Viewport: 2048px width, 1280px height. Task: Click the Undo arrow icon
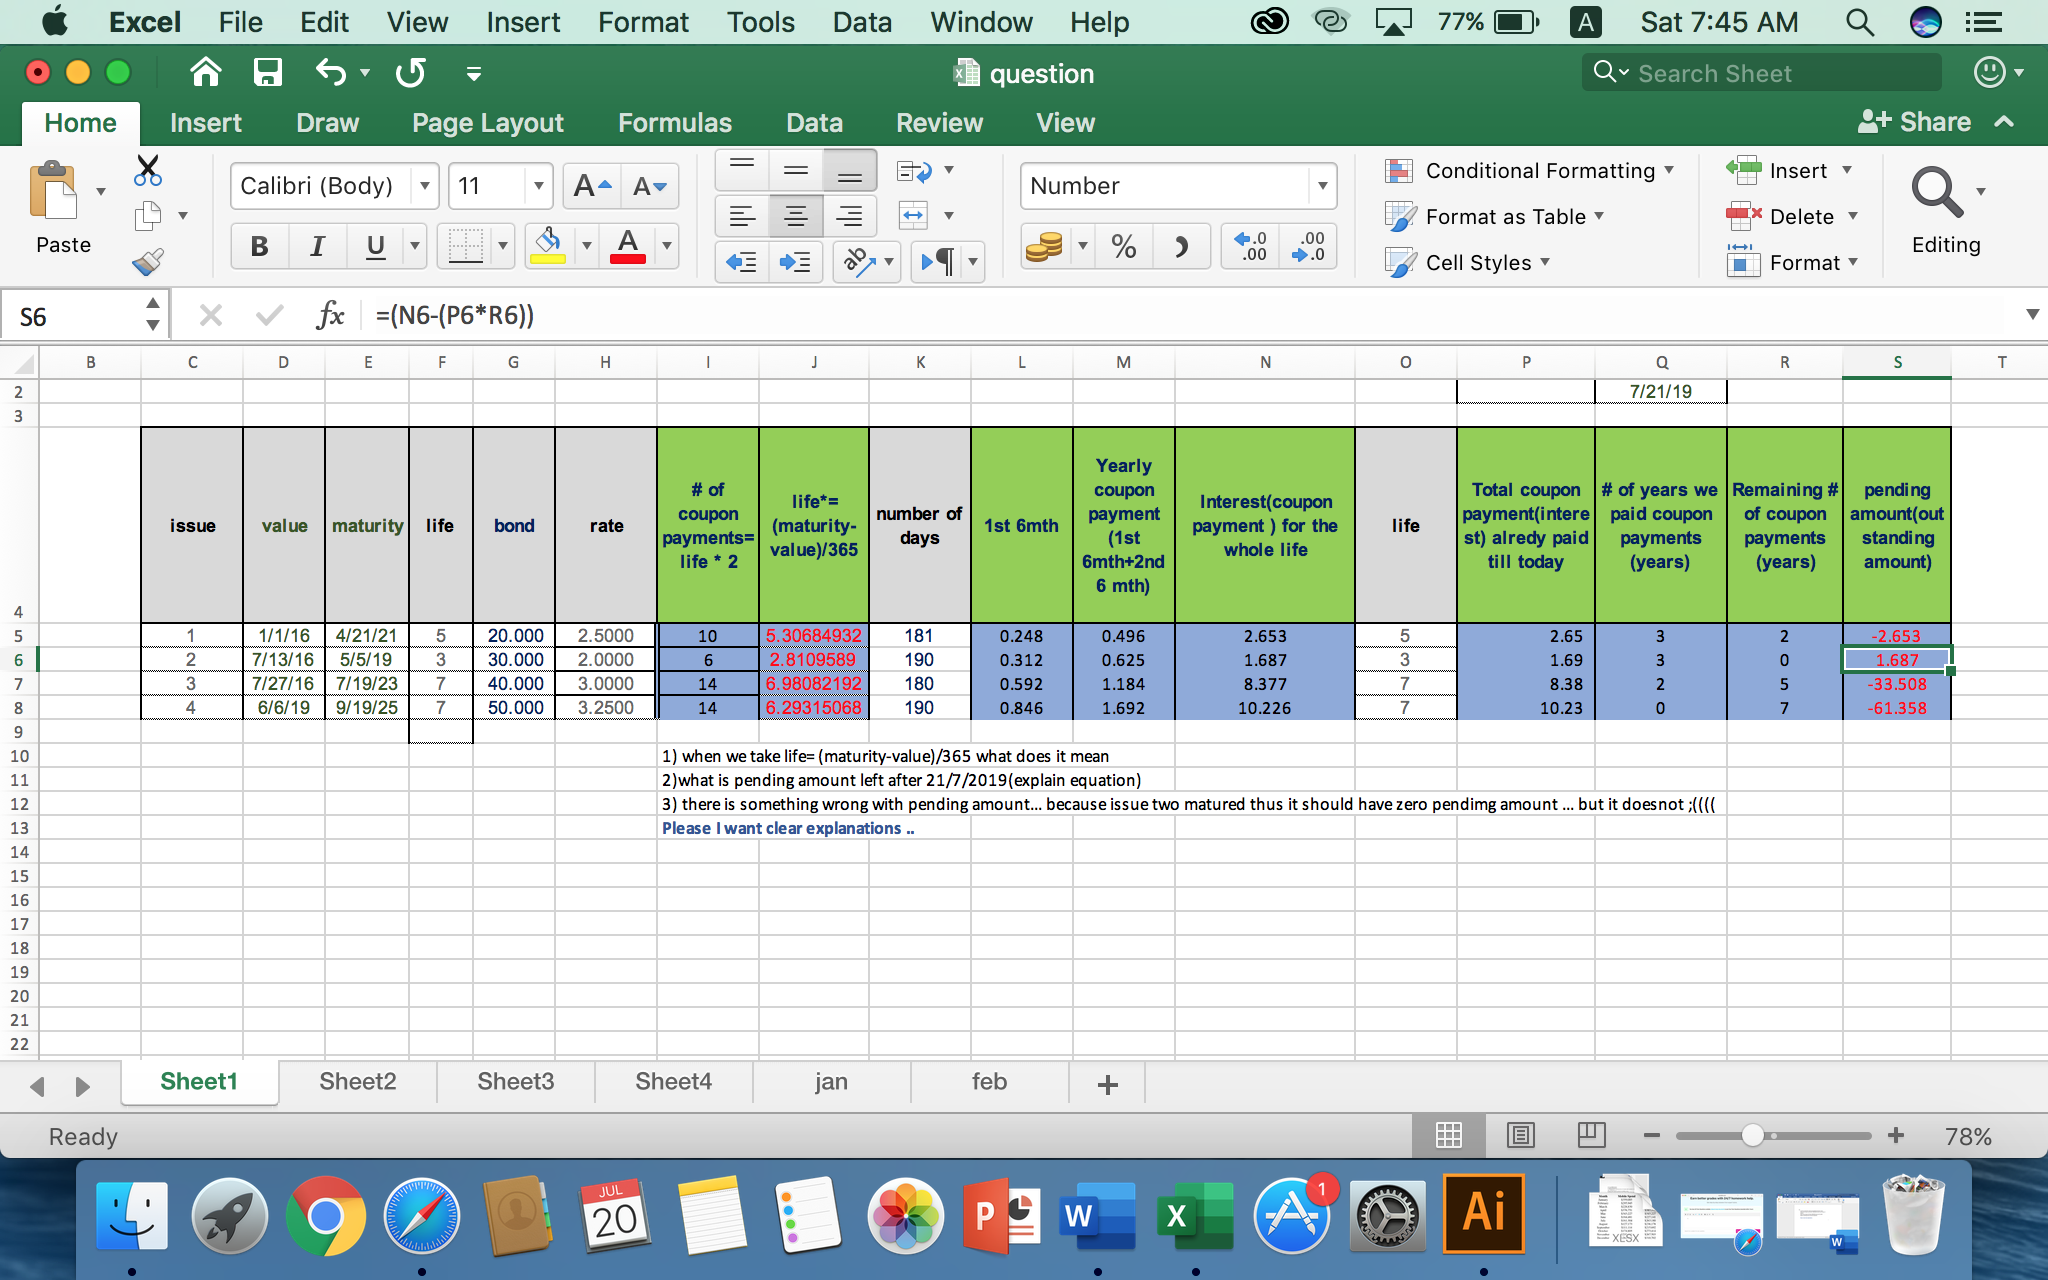point(331,73)
